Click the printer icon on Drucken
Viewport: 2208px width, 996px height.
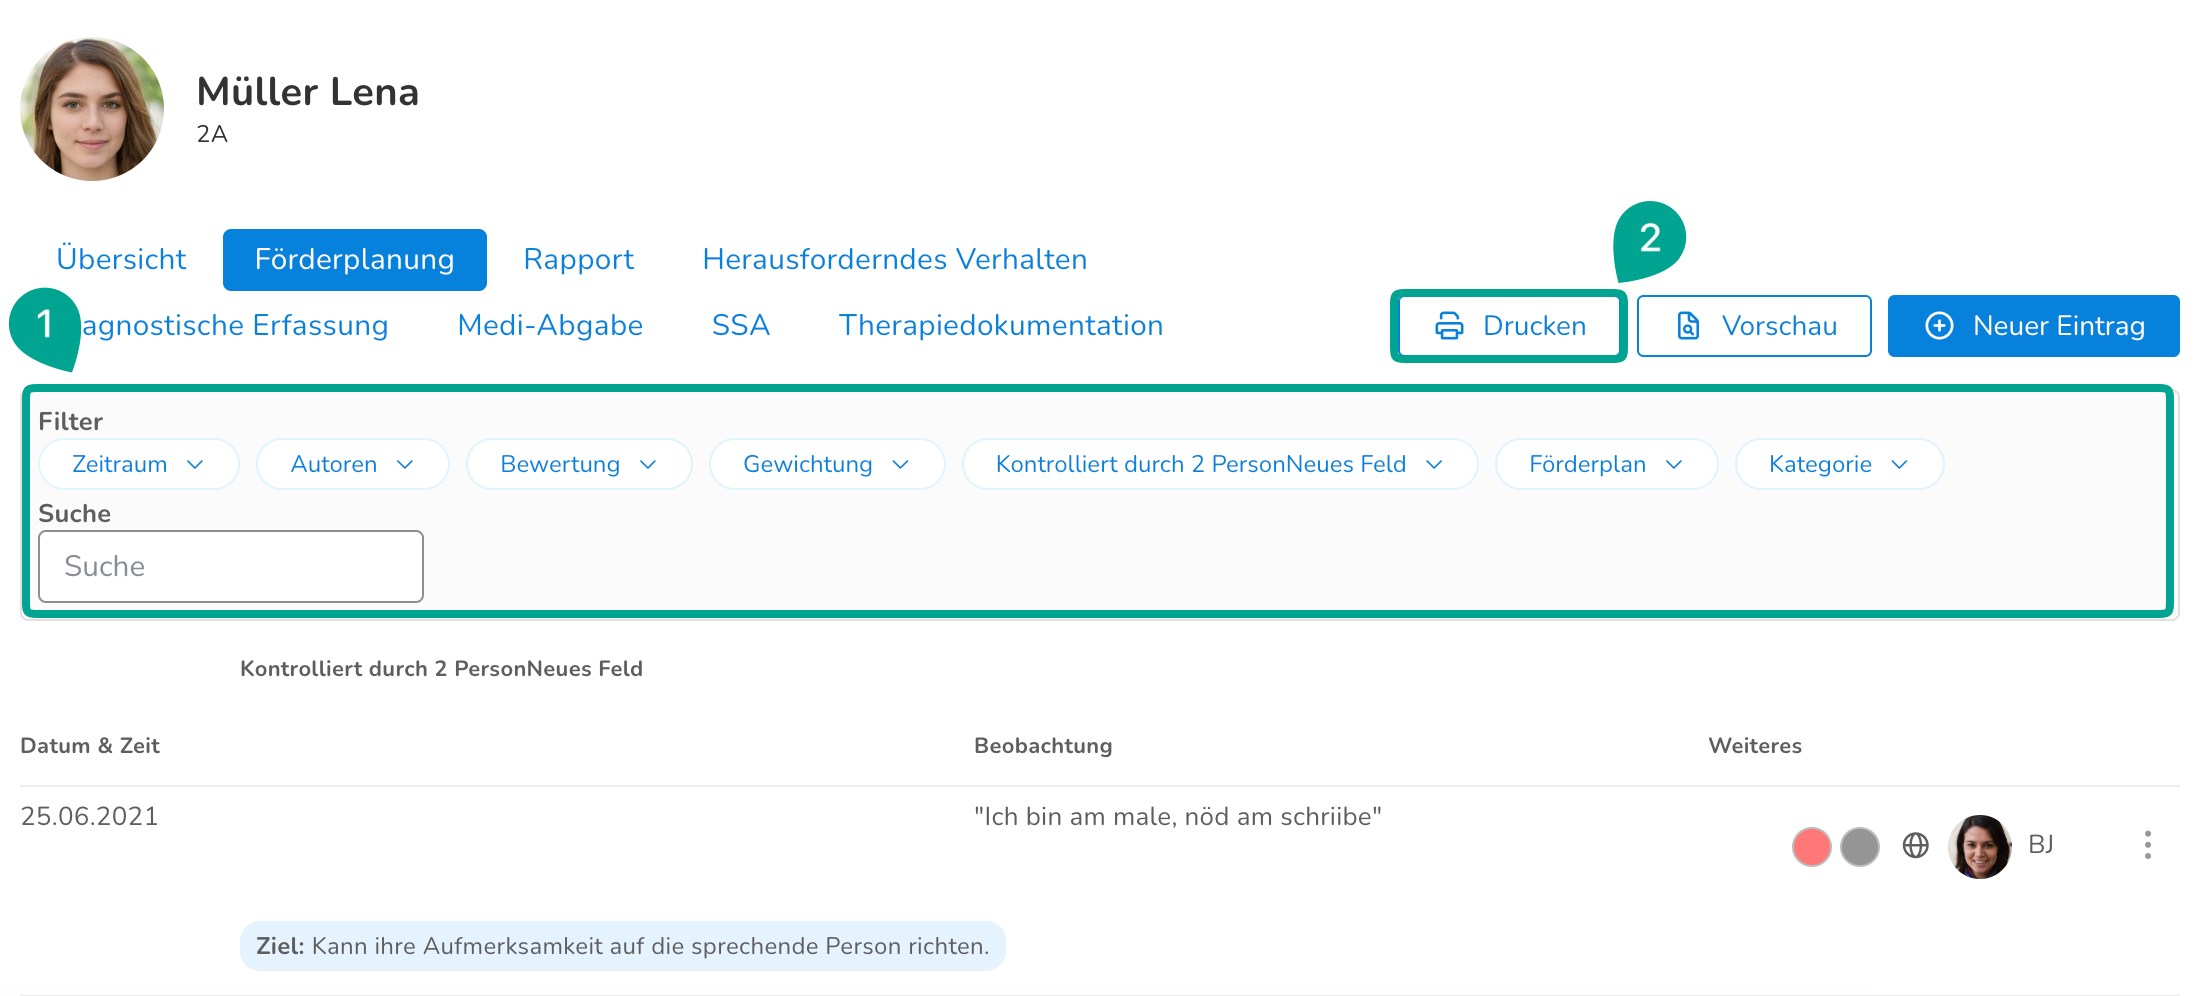click(1449, 326)
